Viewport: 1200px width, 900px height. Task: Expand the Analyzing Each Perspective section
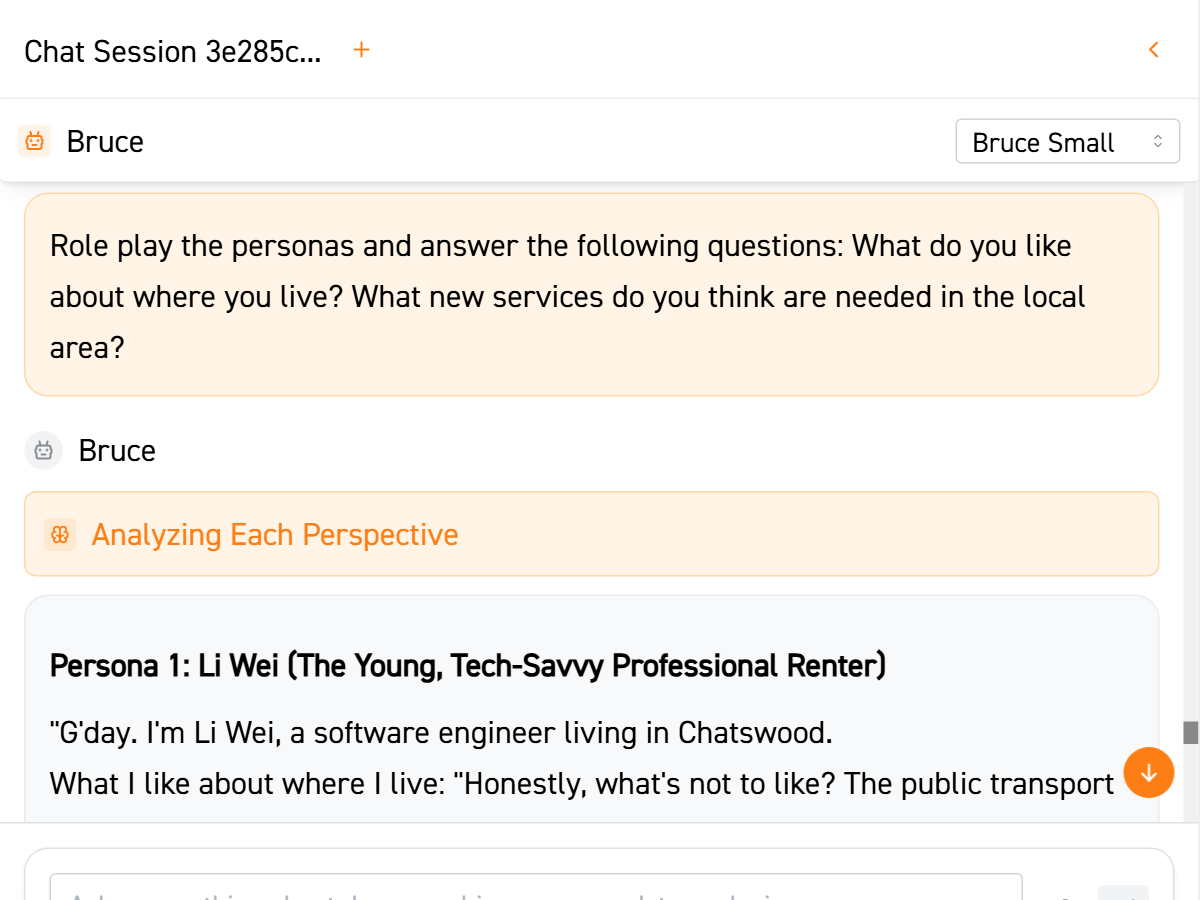pyautogui.click(x=274, y=535)
